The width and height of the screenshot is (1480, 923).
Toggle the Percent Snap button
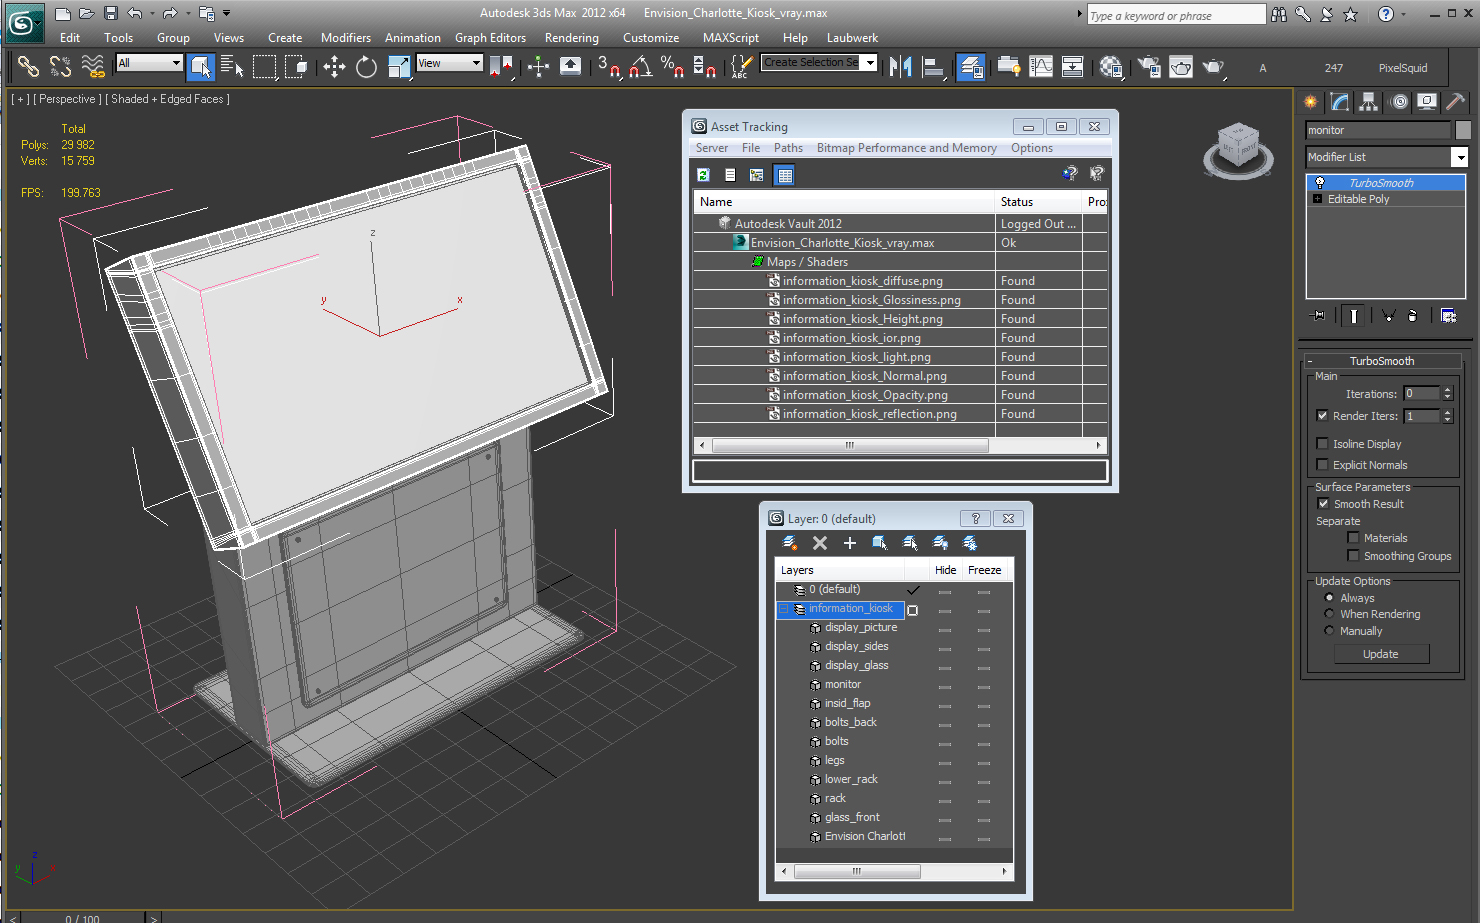click(x=673, y=67)
